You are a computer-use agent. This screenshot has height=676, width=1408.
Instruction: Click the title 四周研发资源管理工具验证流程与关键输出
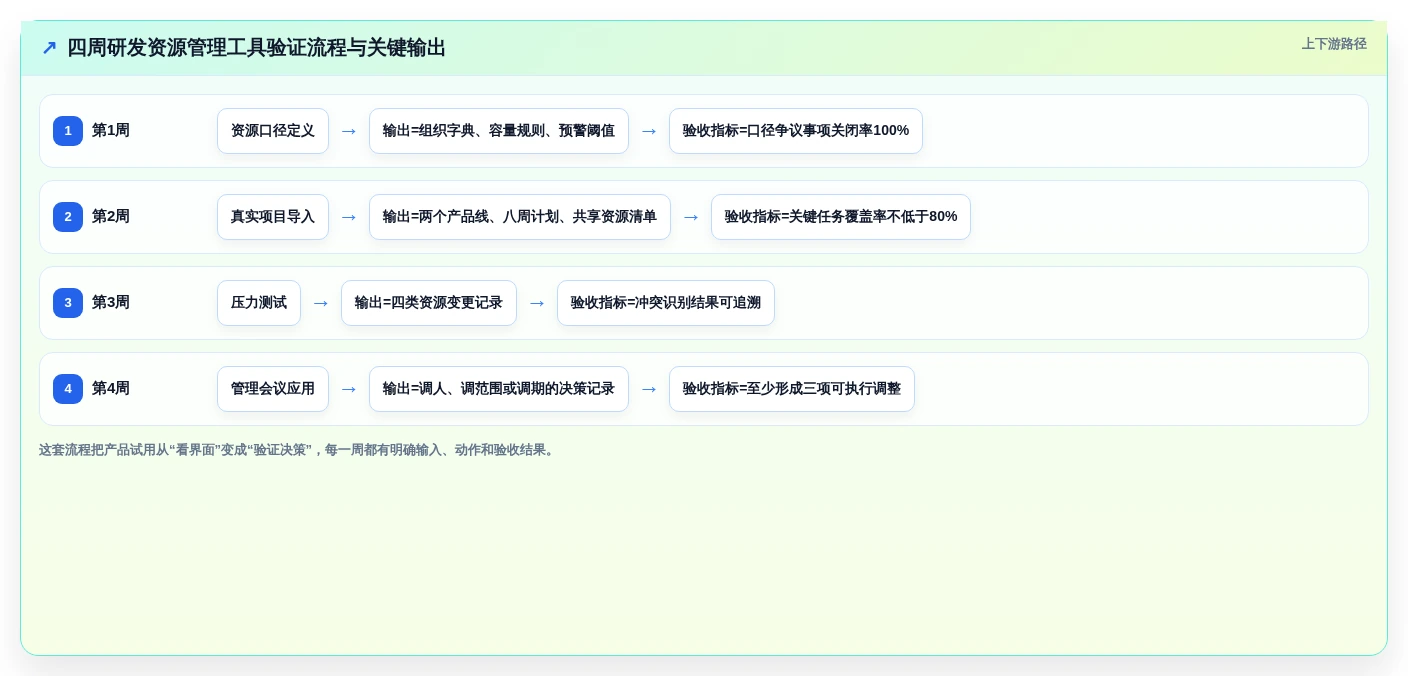pos(256,47)
